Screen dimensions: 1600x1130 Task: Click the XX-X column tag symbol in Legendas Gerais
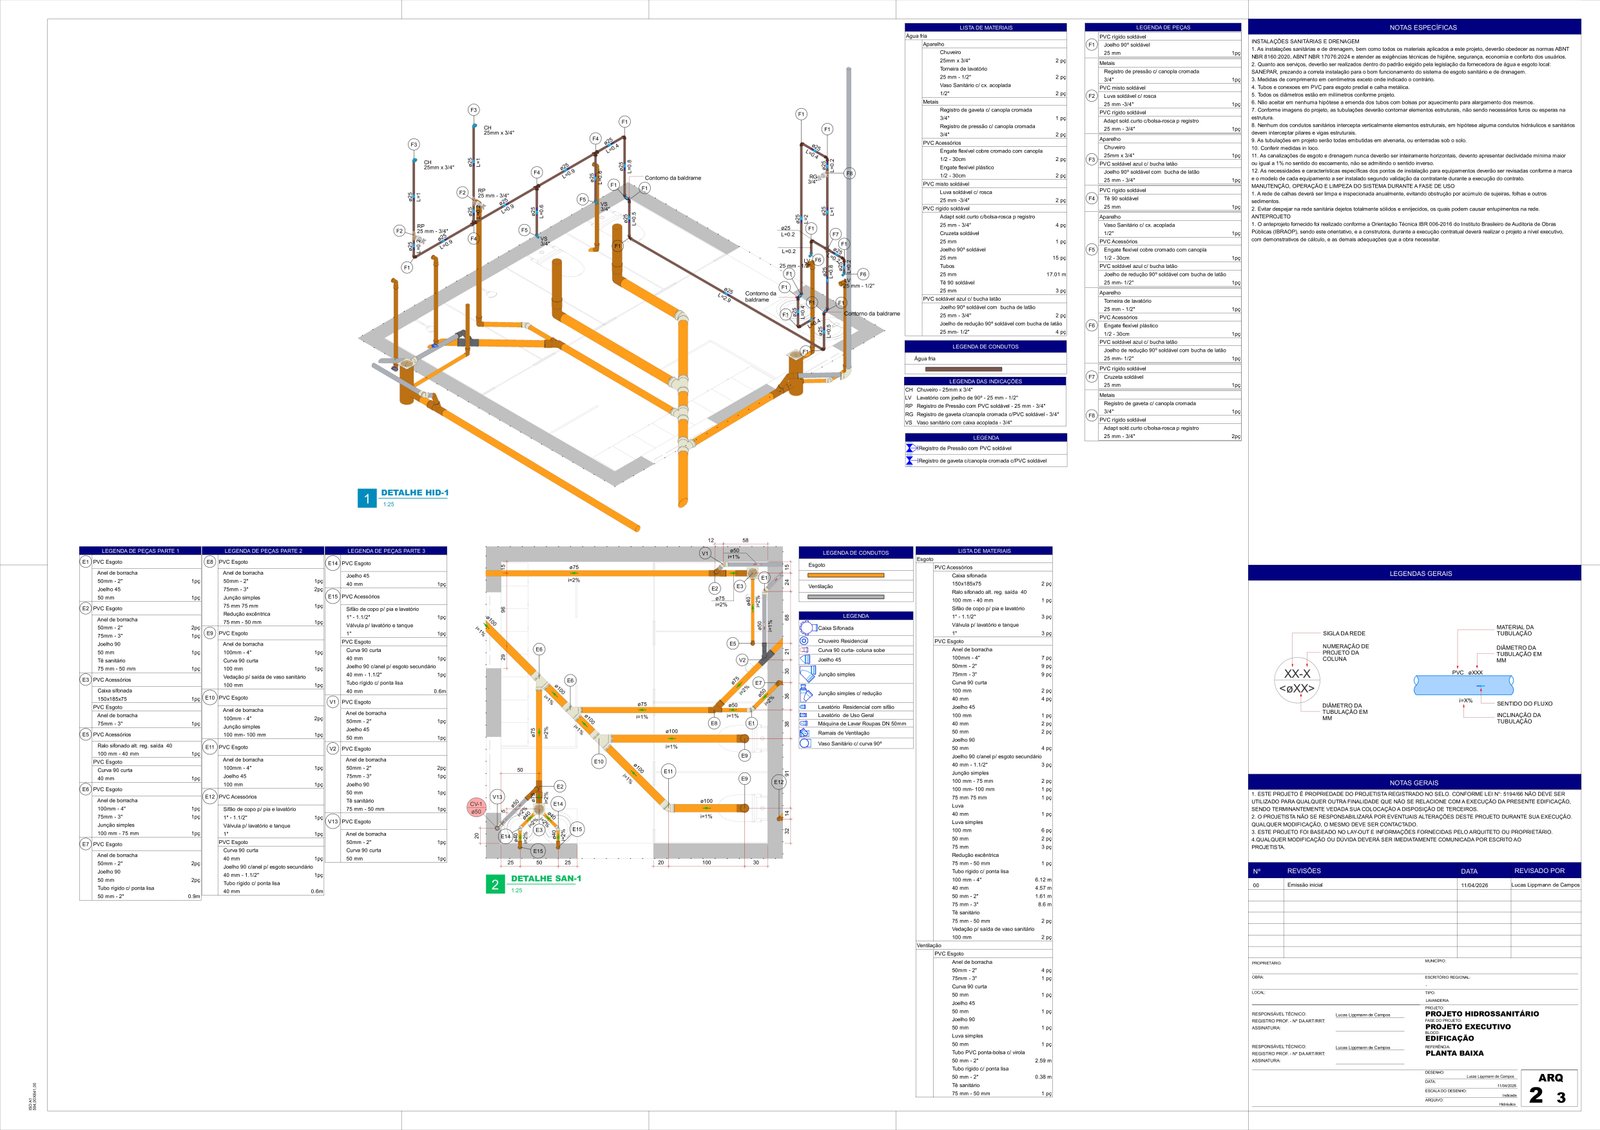1298,681
